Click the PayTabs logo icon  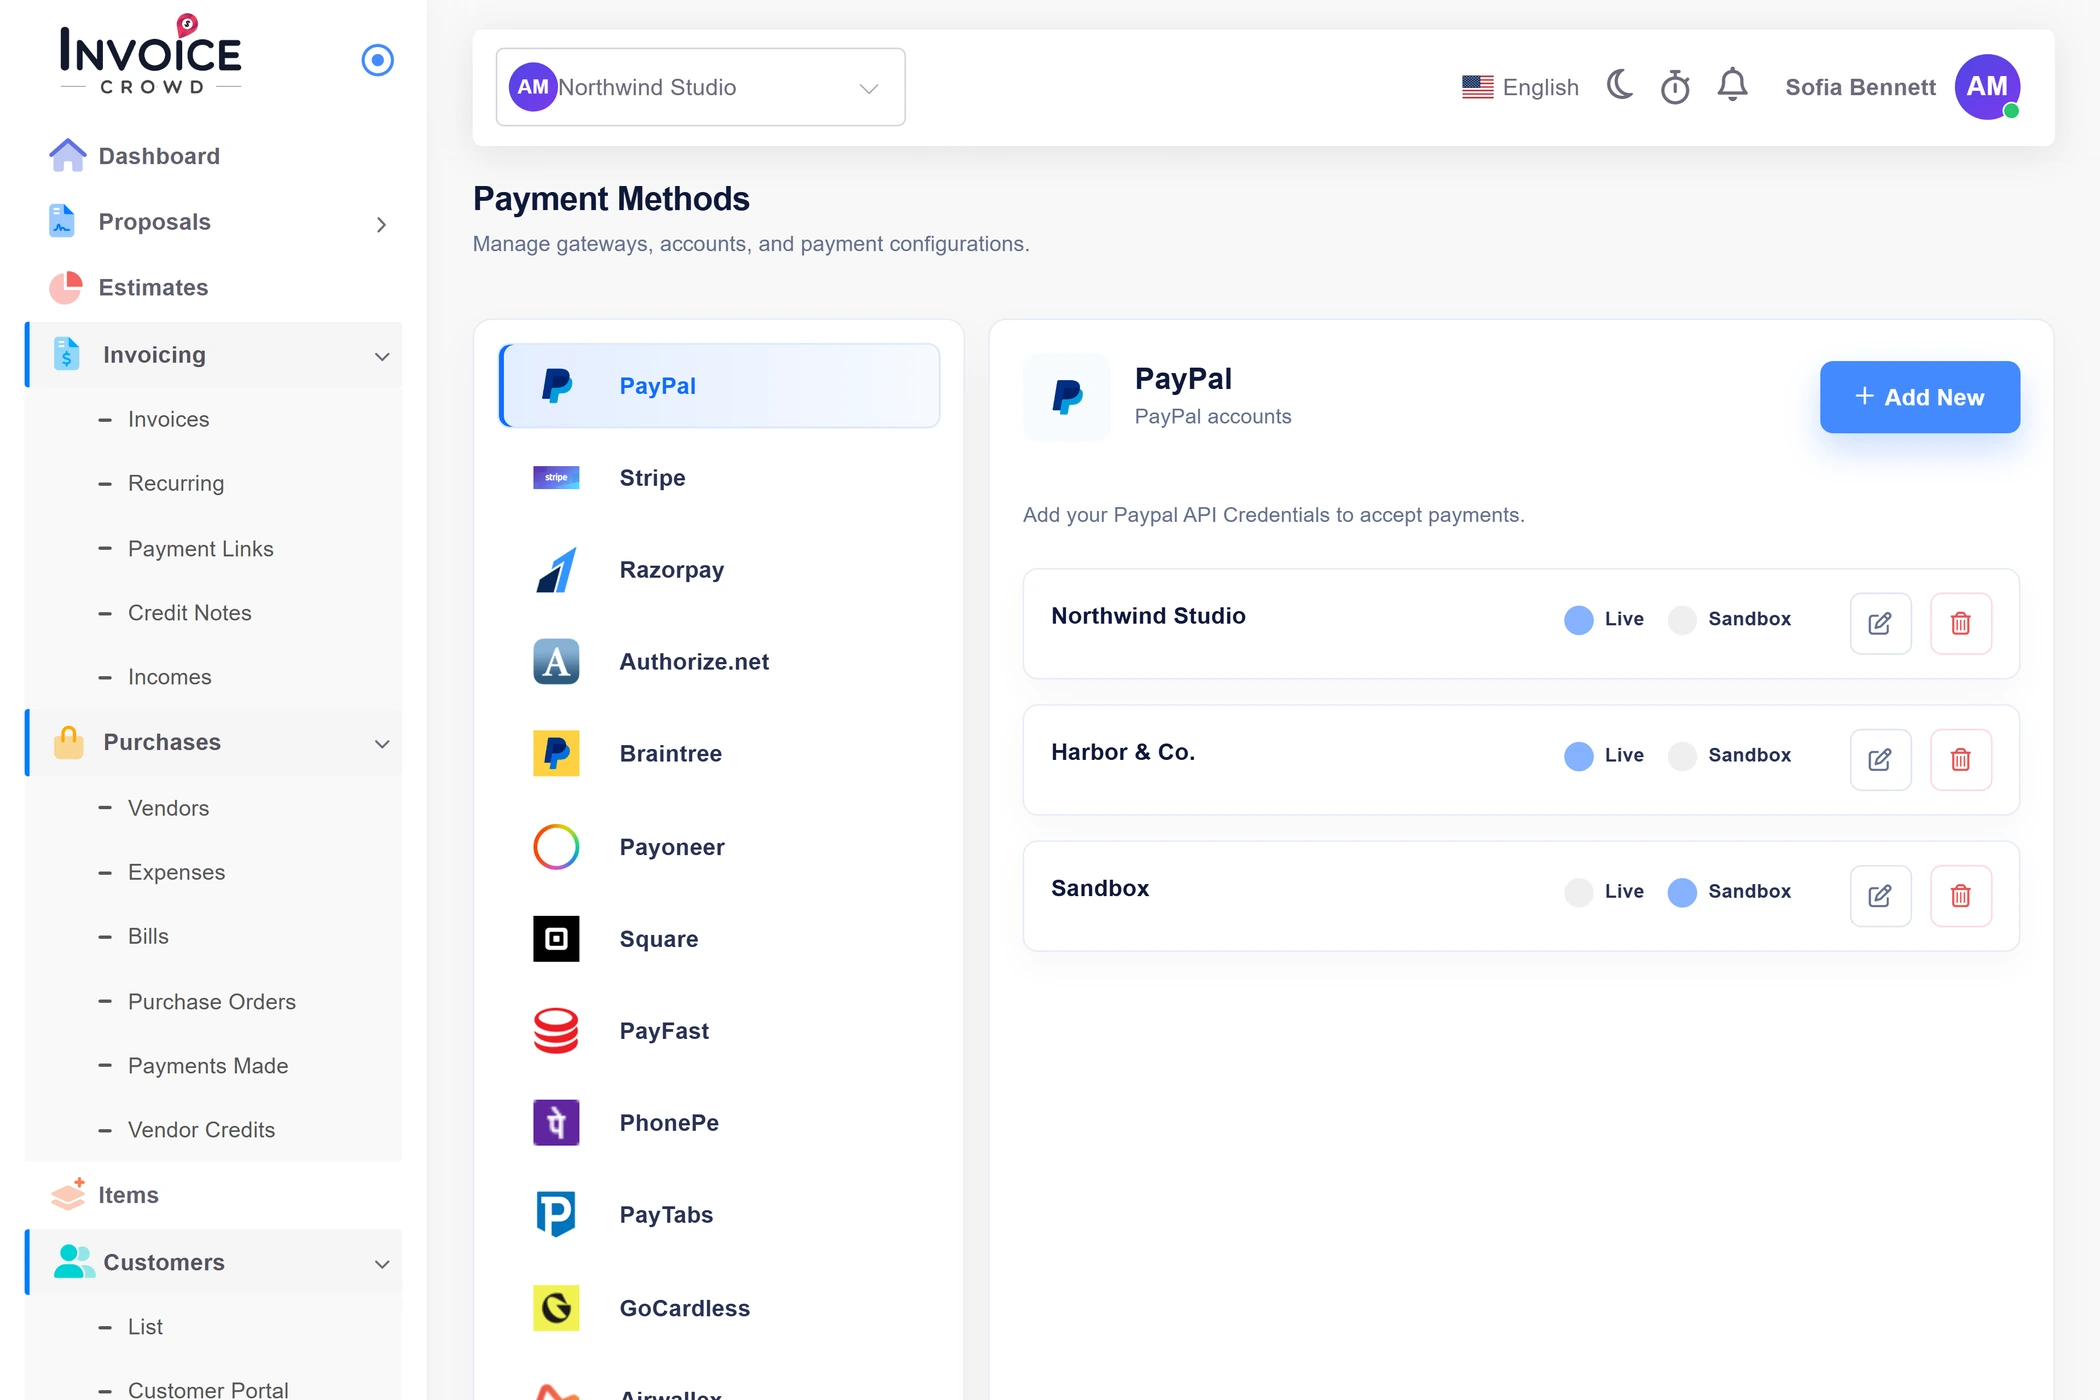tap(556, 1215)
